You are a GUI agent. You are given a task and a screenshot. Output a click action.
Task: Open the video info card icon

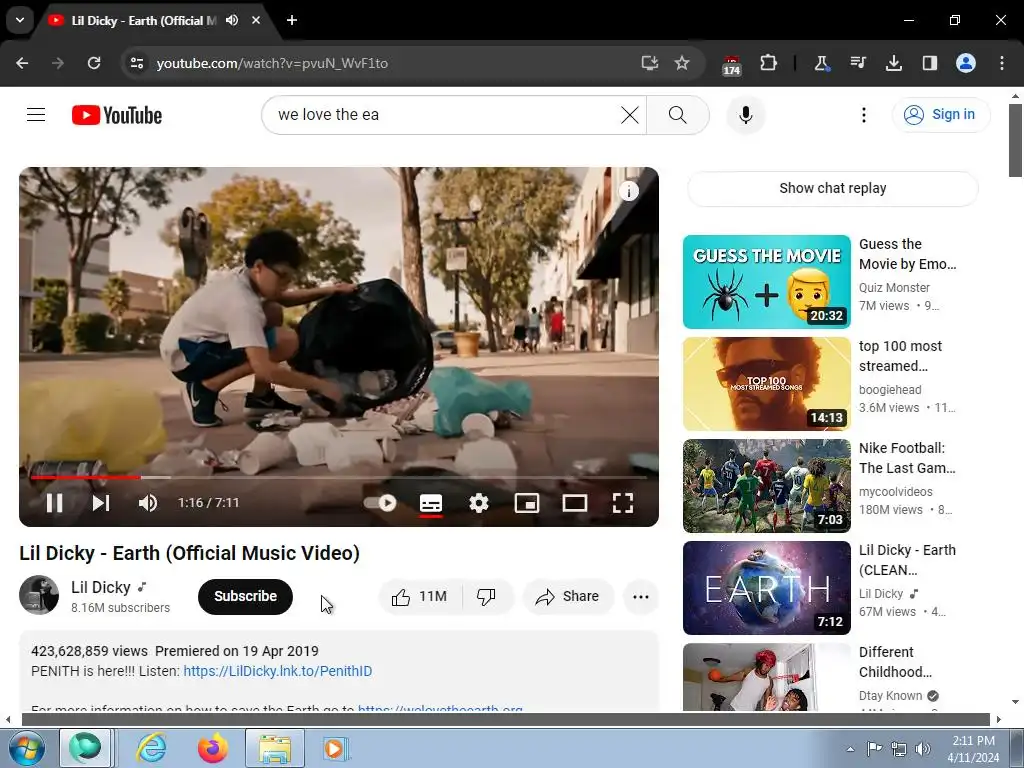coord(628,191)
